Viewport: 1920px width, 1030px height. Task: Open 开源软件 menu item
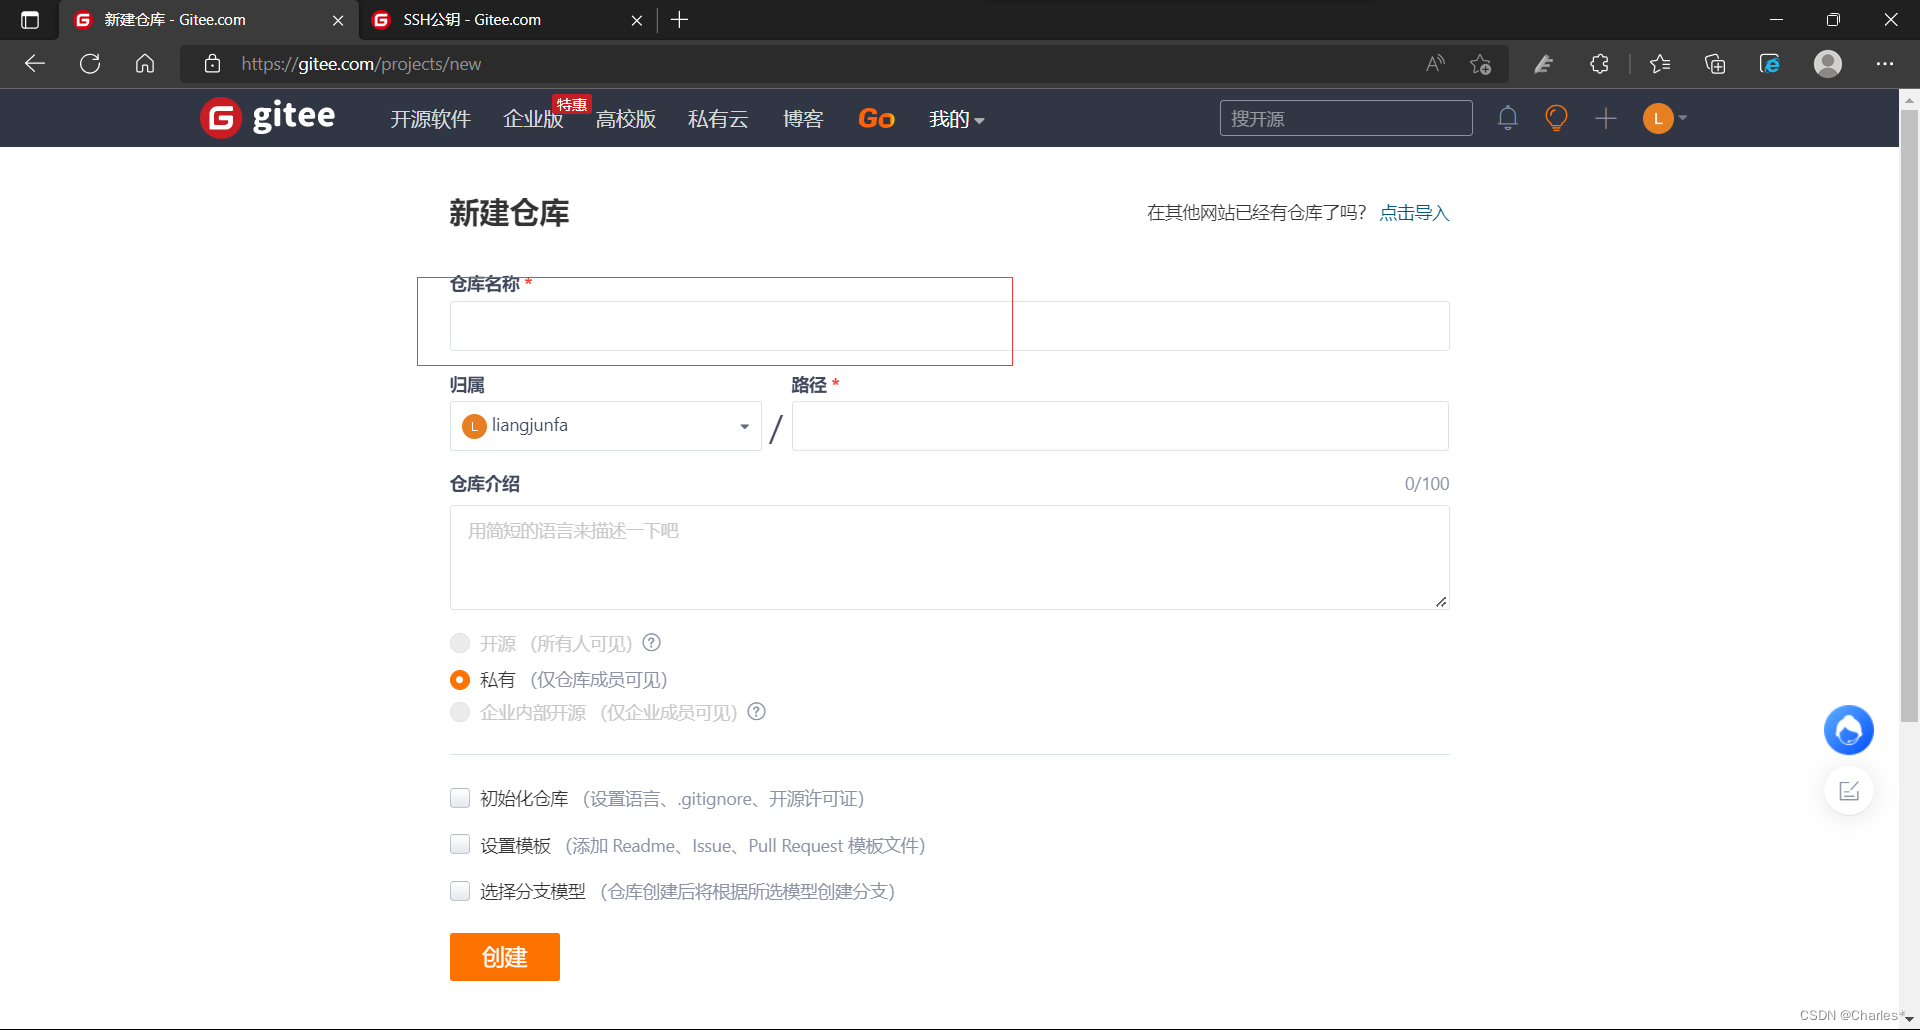pyautogui.click(x=430, y=119)
